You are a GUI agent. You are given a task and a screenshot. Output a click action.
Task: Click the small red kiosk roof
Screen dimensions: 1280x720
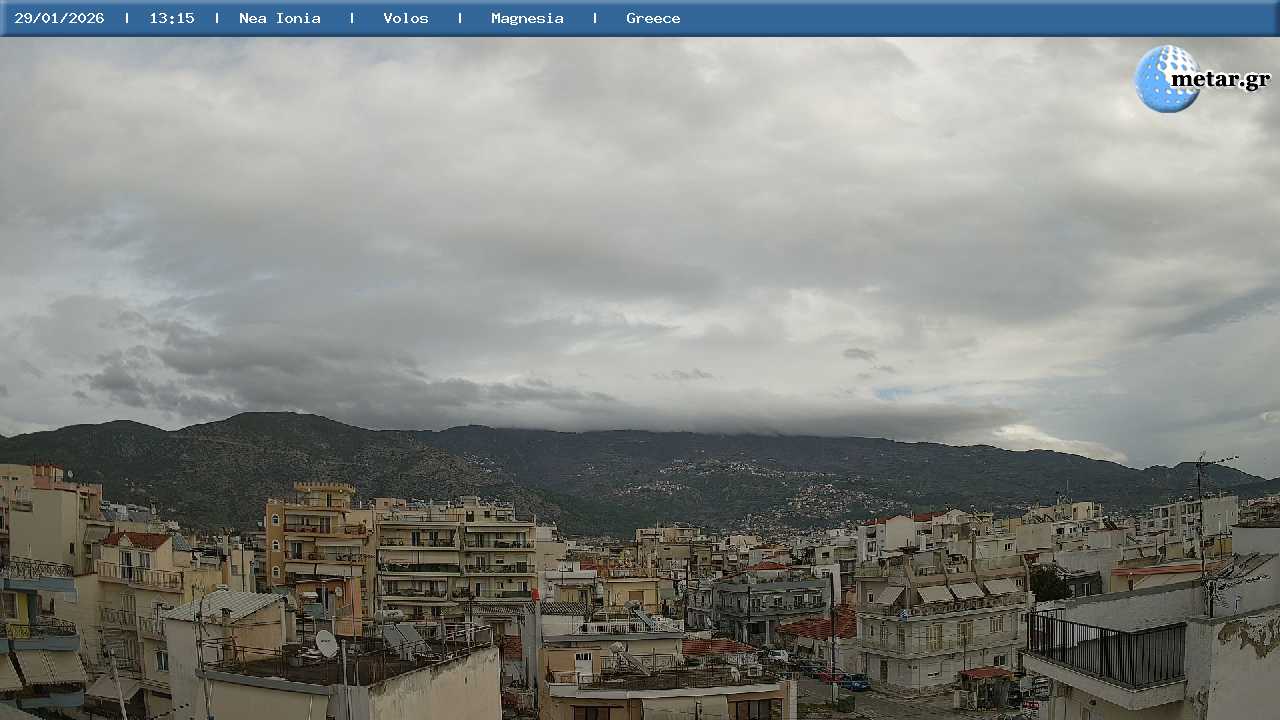click(986, 673)
